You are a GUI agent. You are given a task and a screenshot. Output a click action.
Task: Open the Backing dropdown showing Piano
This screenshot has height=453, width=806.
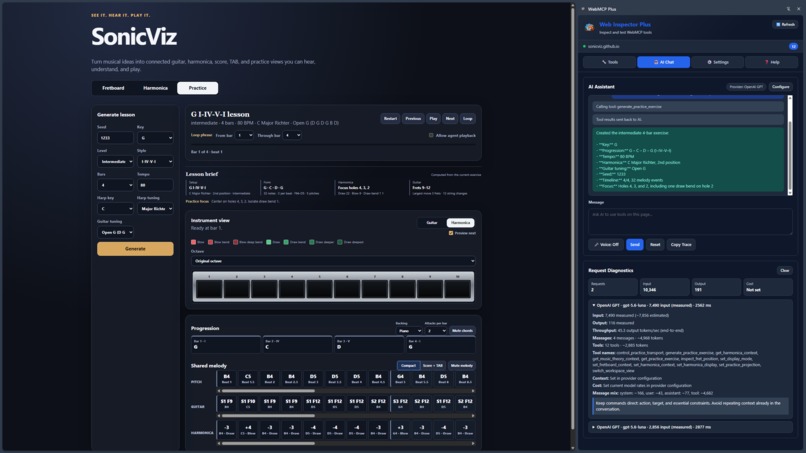pyautogui.click(x=409, y=331)
